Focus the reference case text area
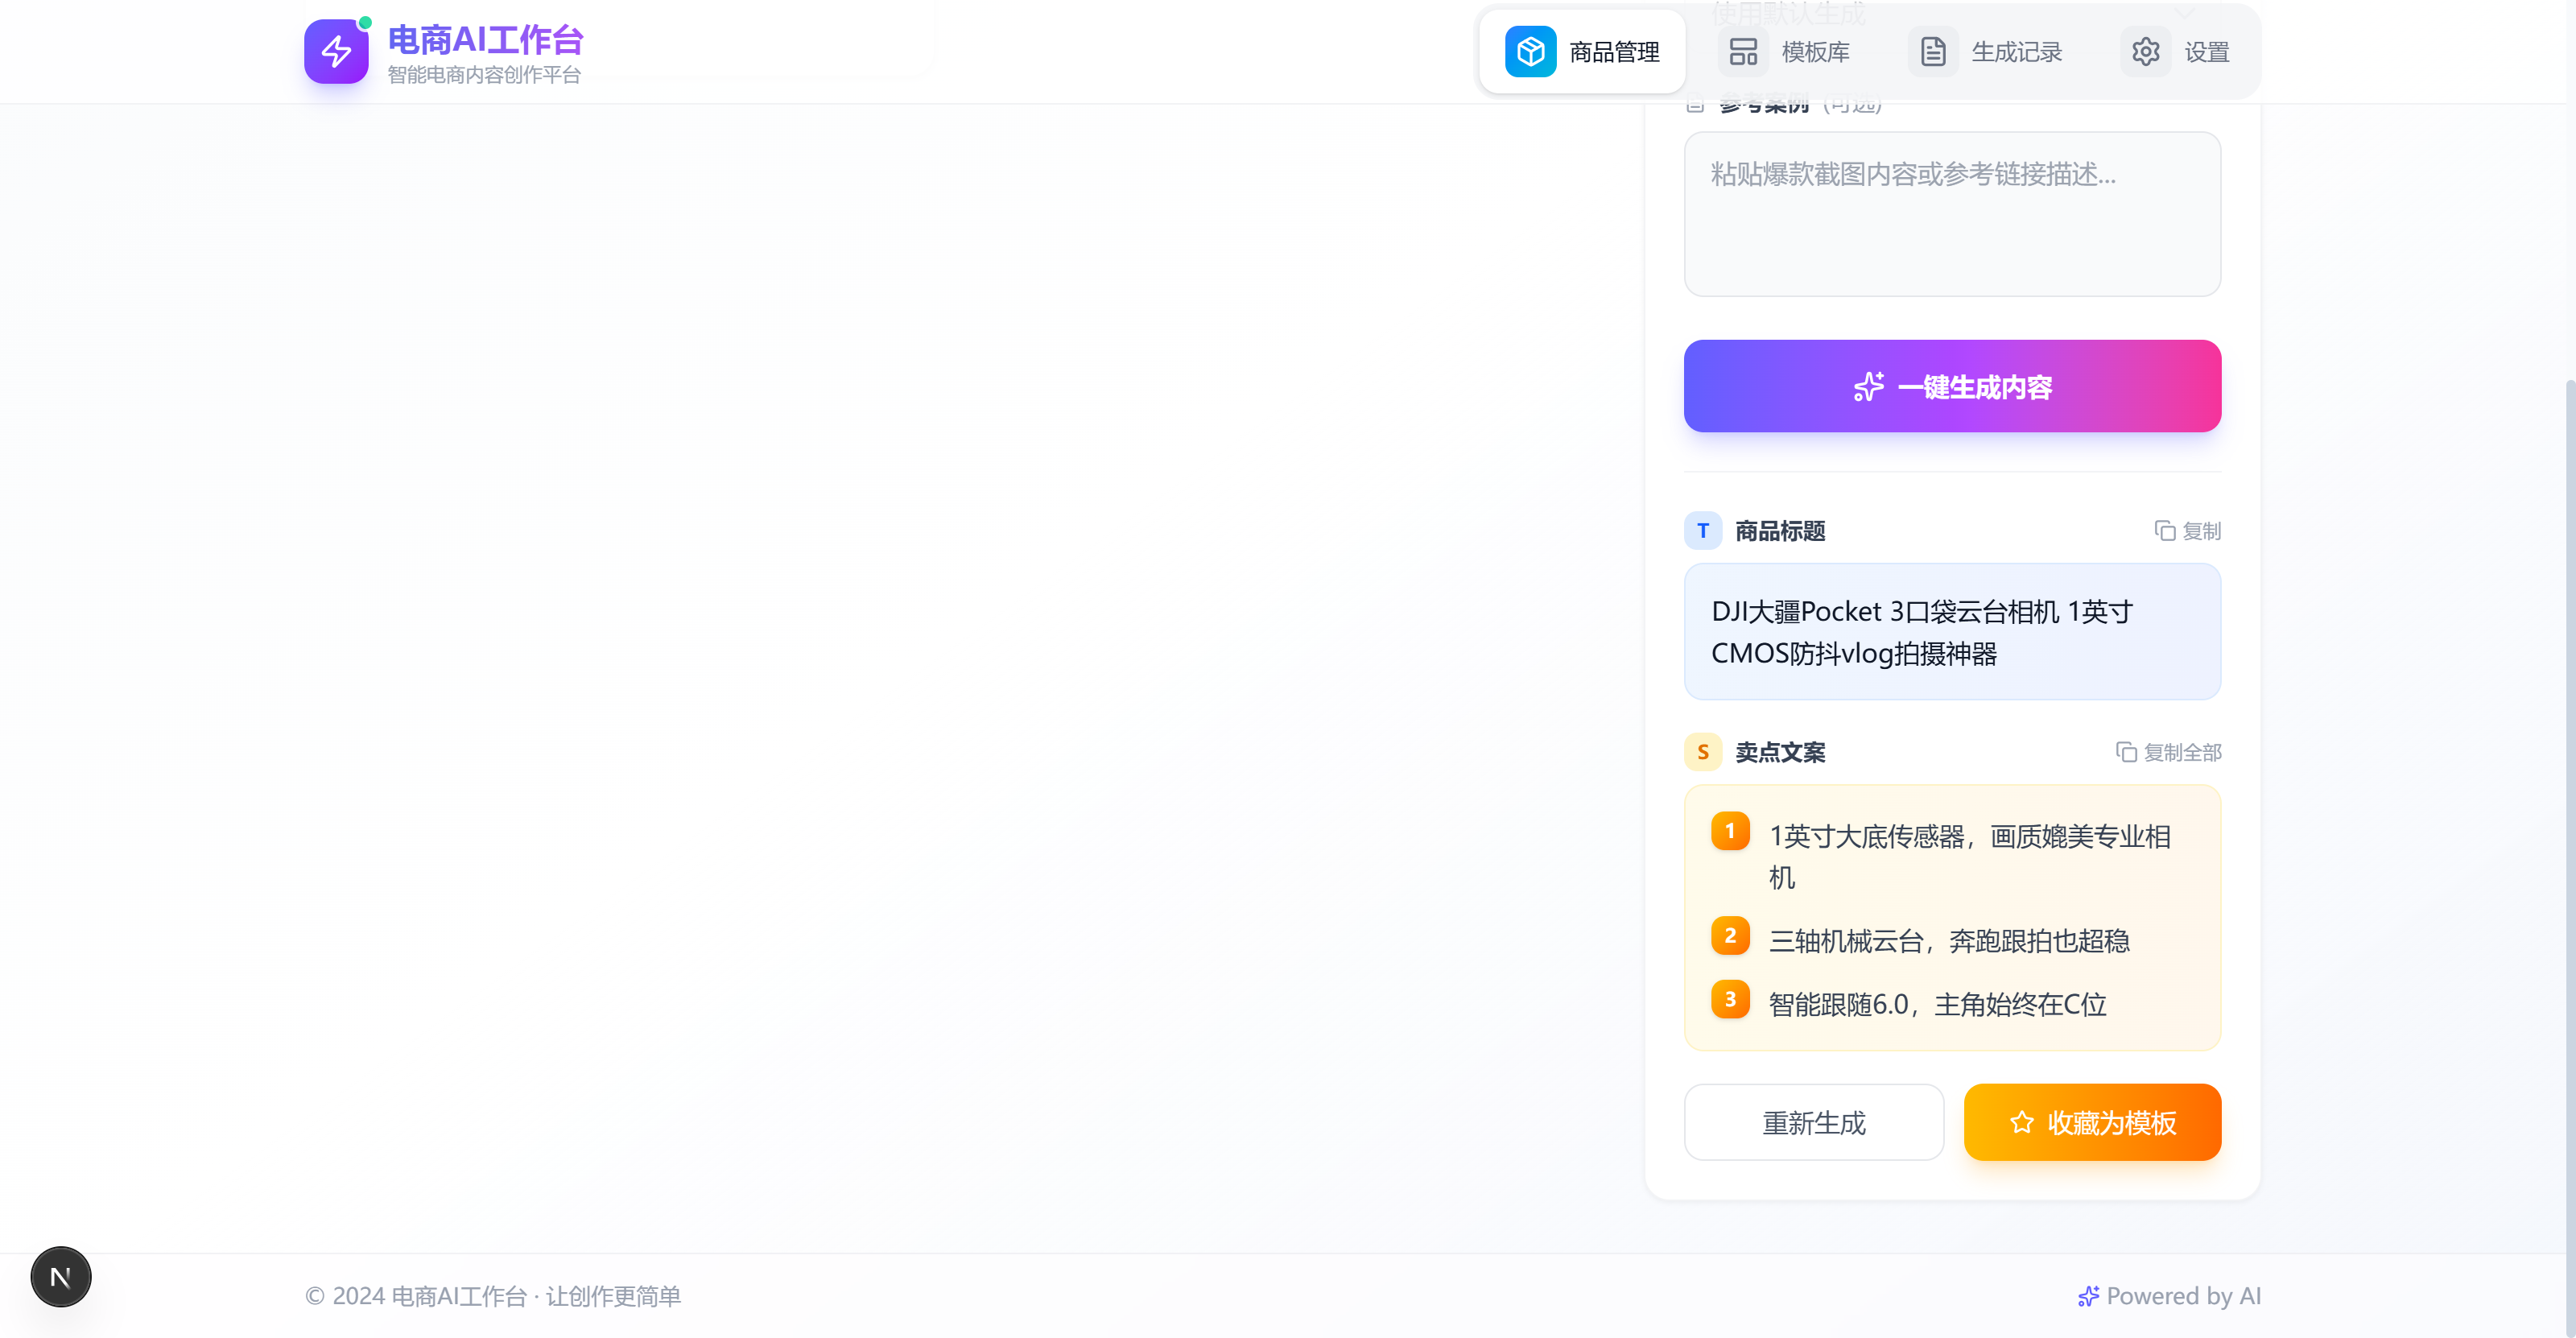 (x=1952, y=214)
